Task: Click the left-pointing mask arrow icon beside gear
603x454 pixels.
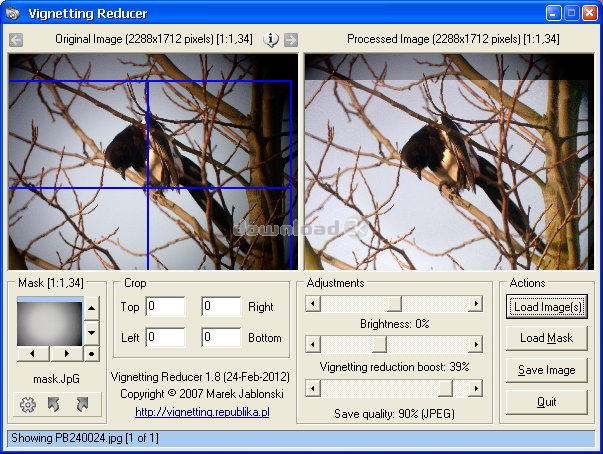Action: click(x=53, y=404)
